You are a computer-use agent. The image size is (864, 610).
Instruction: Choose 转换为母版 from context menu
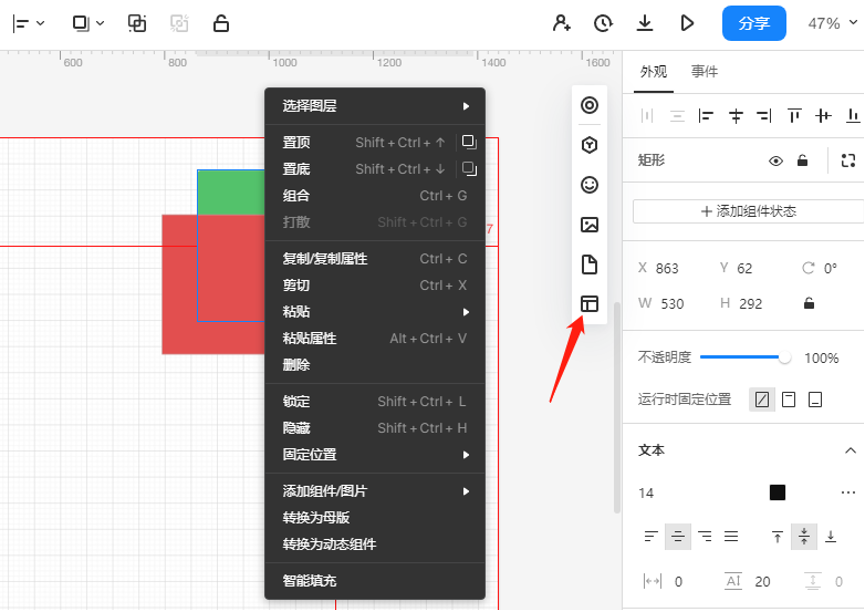(x=316, y=518)
